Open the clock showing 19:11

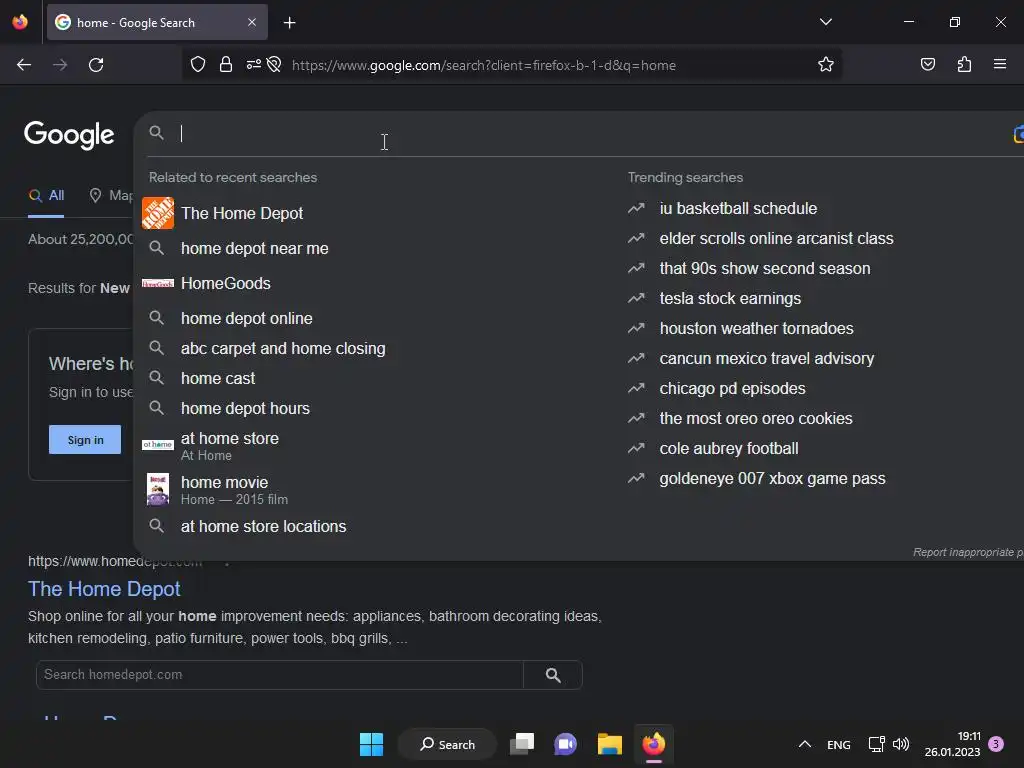pos(952,744)
